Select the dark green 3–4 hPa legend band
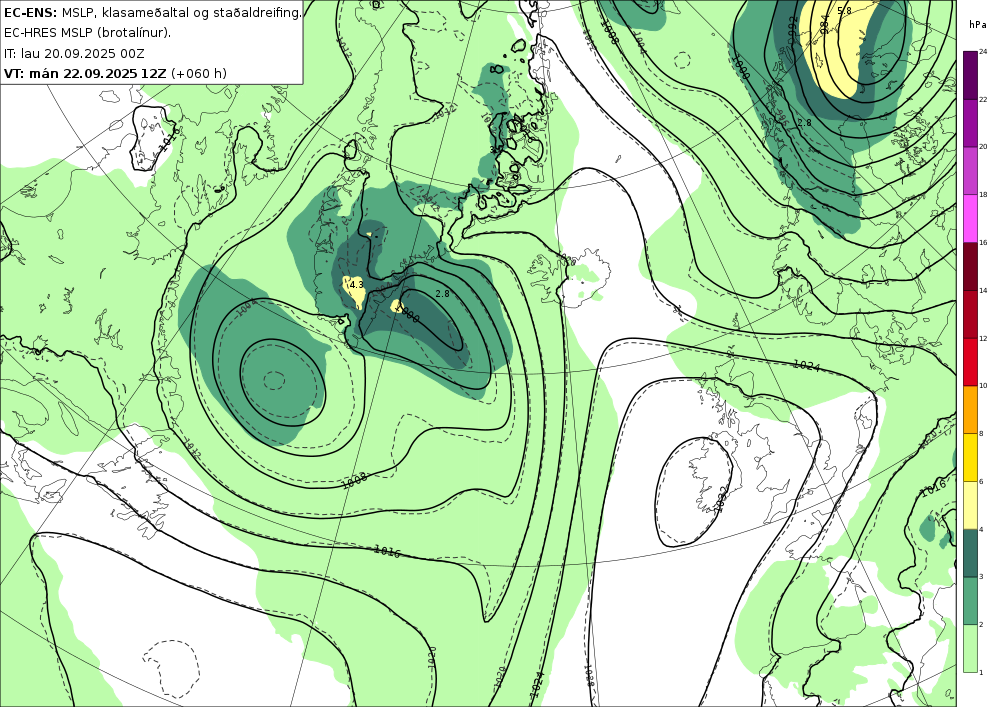 click(x=970, y=552)
